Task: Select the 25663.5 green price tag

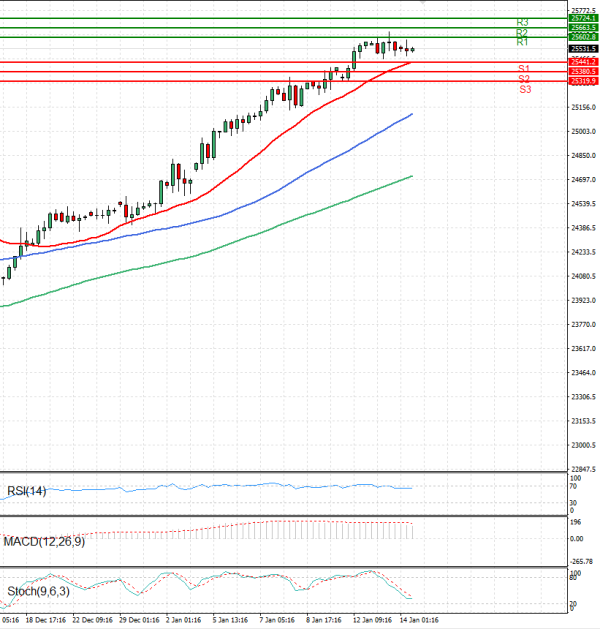Action: [x=583, y=28]
